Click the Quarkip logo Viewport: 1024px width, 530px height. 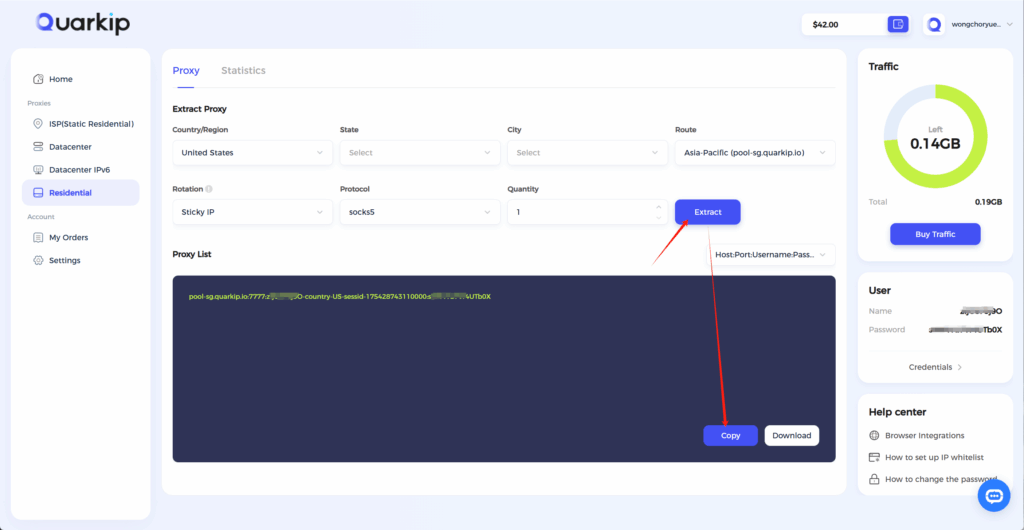point(83,23)
